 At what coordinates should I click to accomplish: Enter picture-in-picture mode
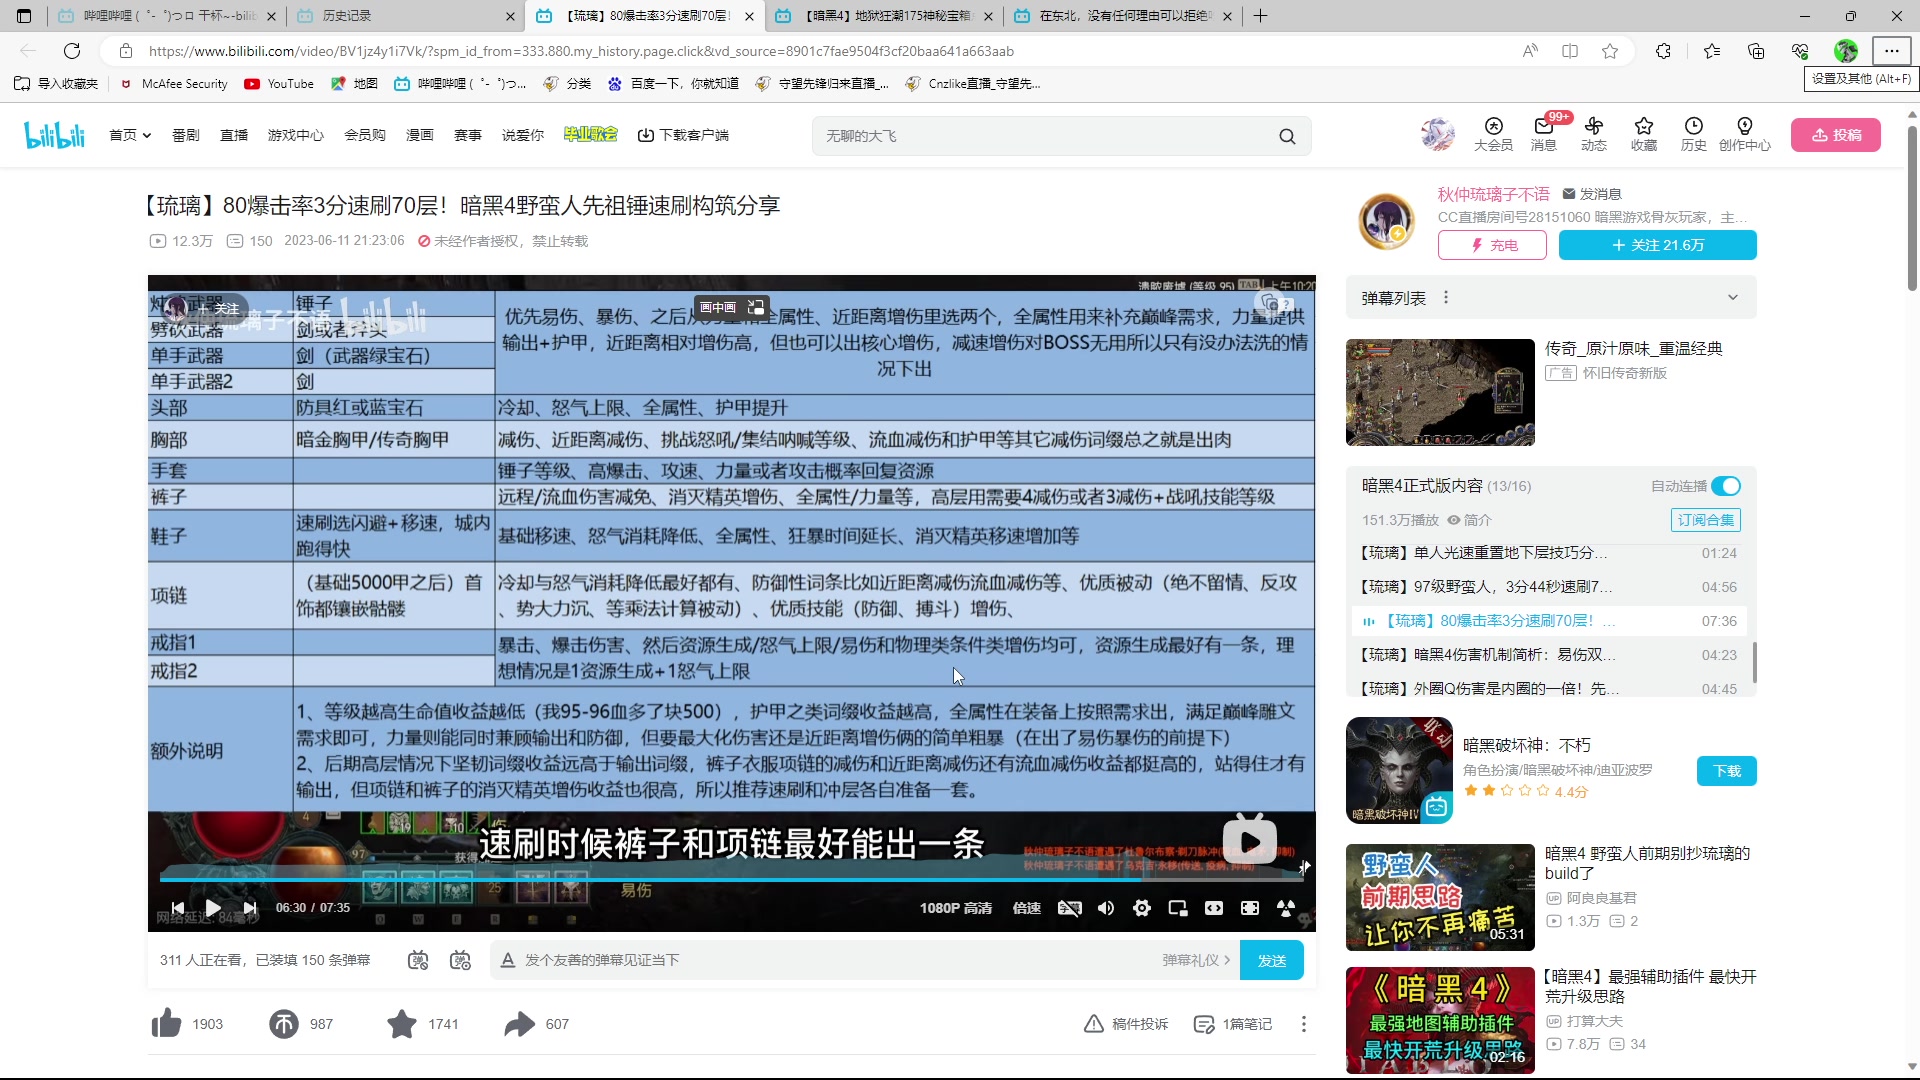1178,908
